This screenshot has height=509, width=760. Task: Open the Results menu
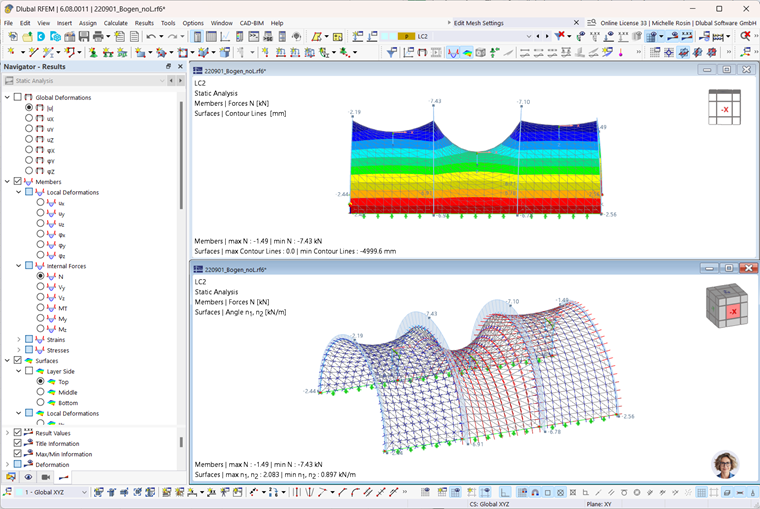pos(144,23)
